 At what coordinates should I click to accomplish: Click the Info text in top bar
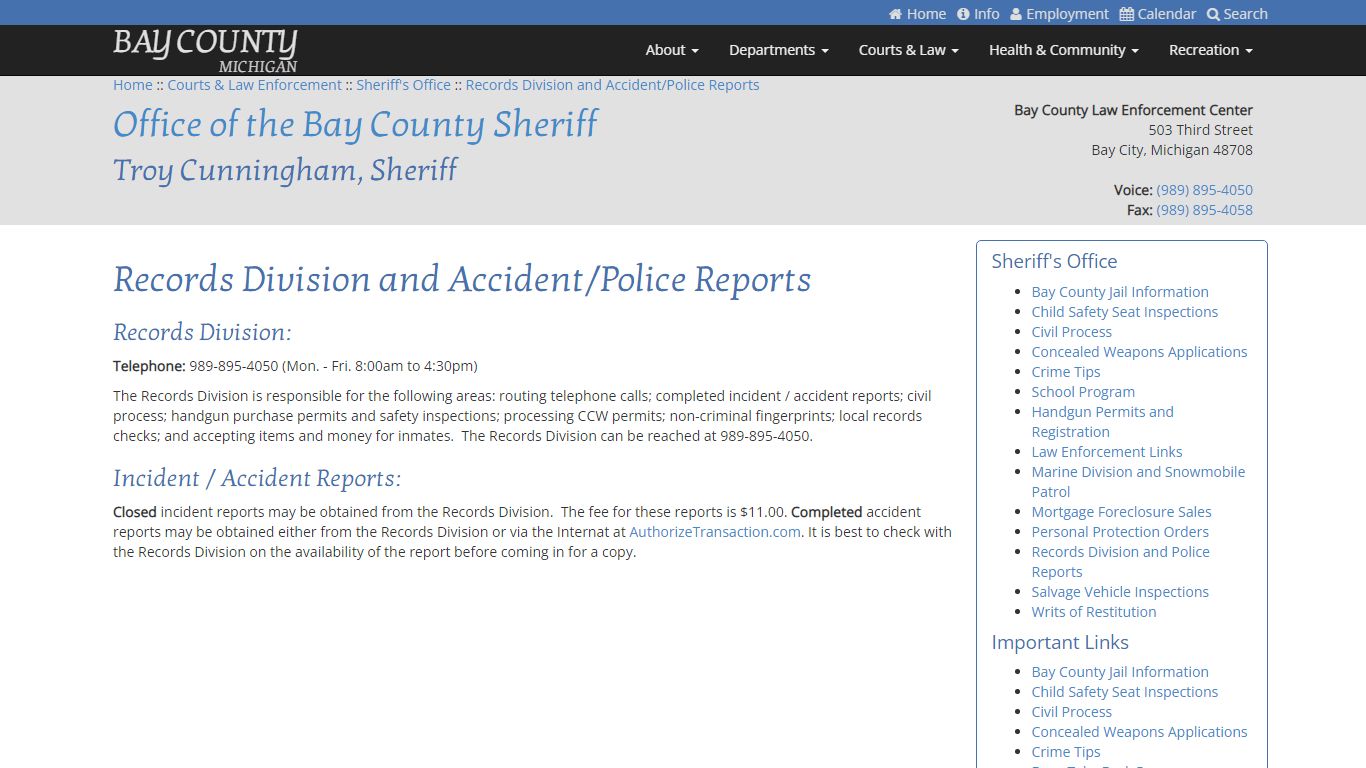click(x=987, y=14)
